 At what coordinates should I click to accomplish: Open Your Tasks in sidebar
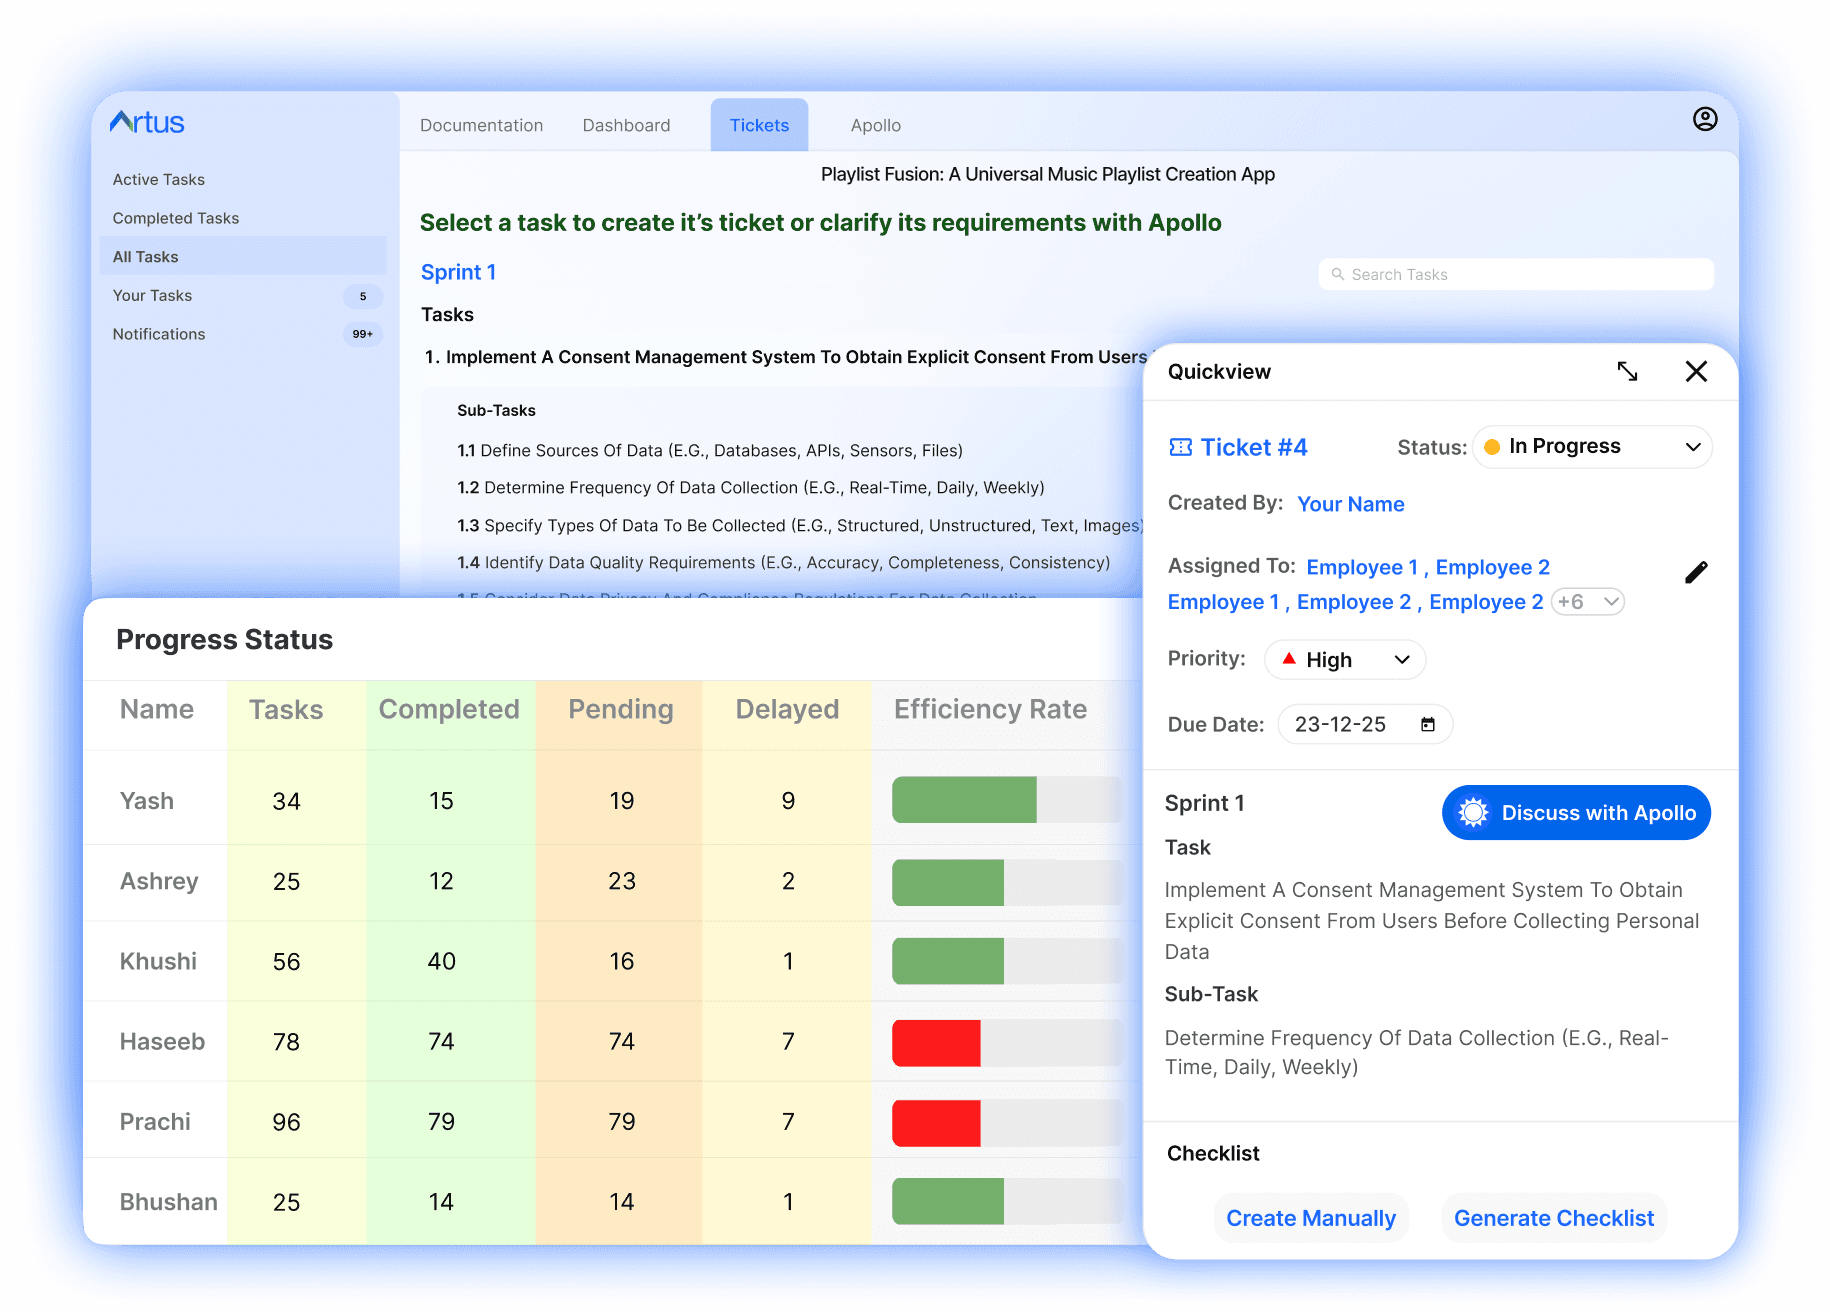click(152, 296)
